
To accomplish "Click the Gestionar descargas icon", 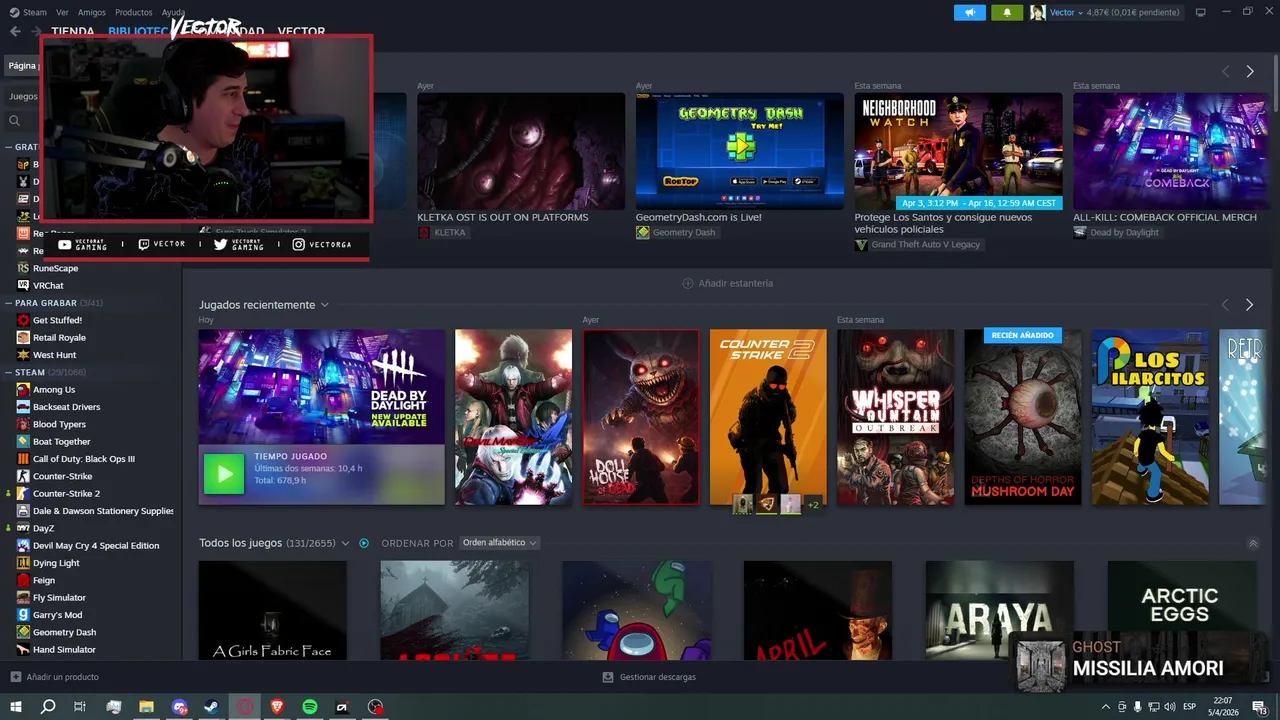I will click(608, 677).
